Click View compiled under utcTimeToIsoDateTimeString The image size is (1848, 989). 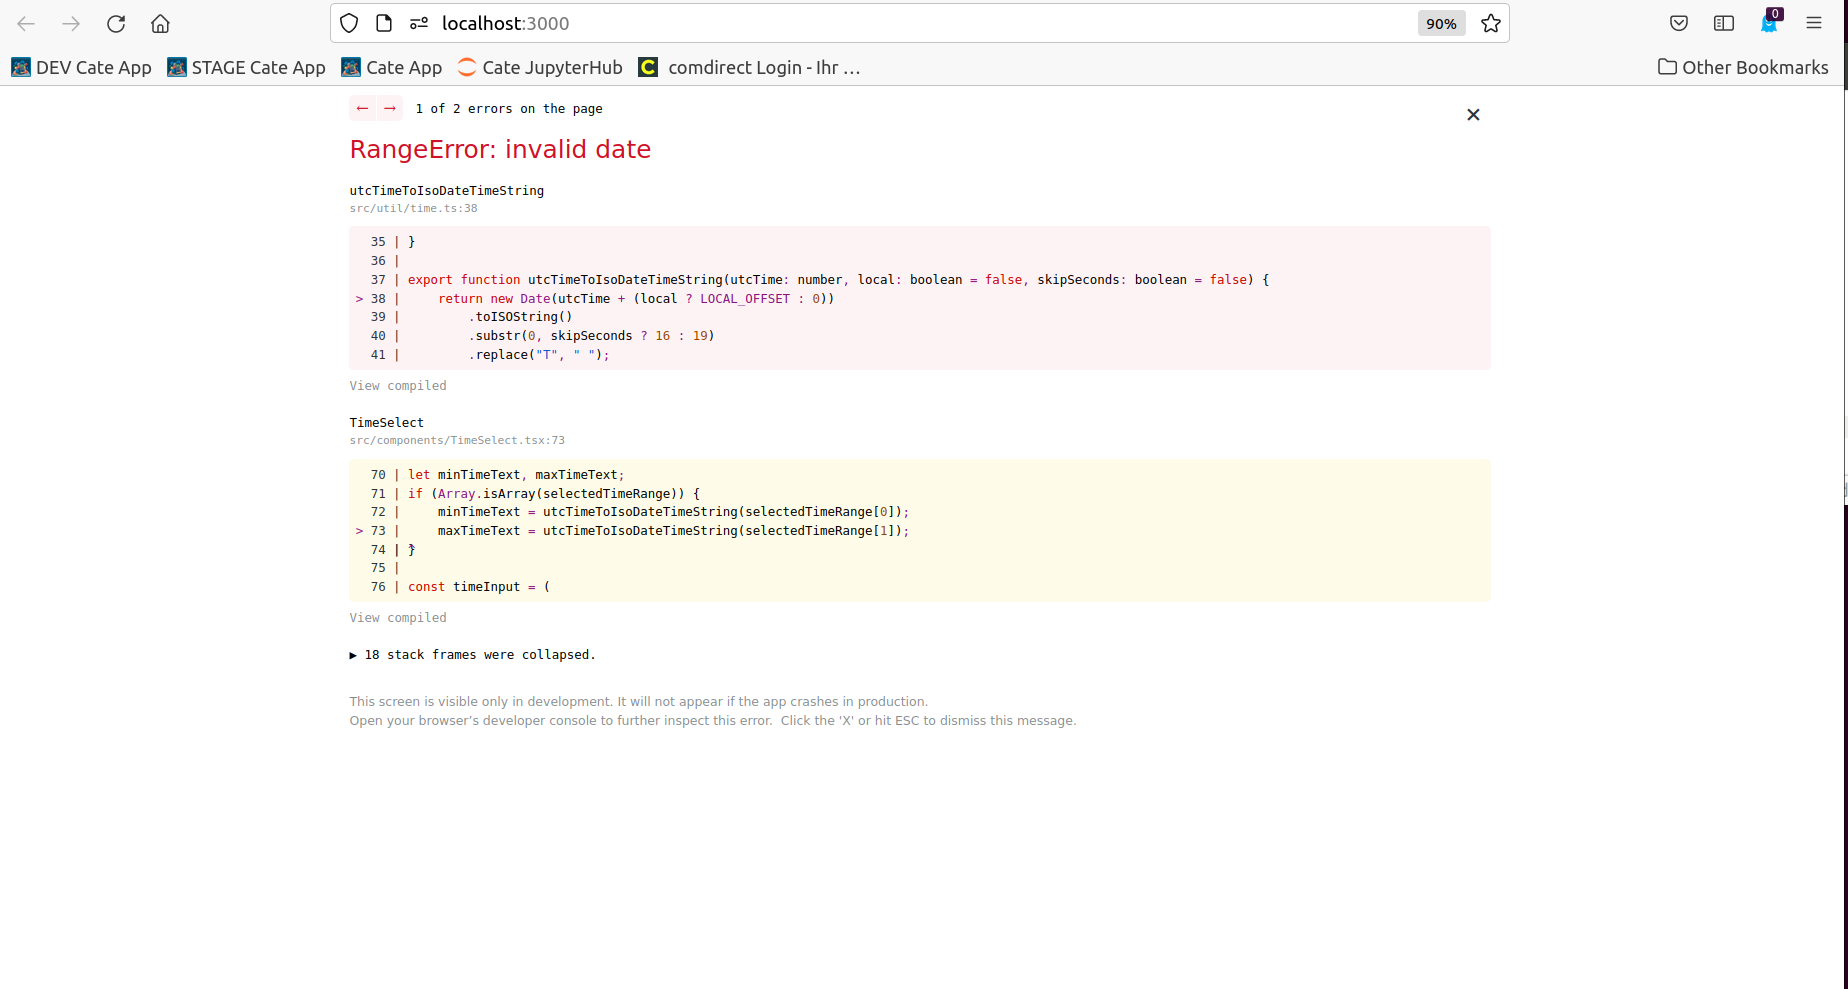click(397, 385)
